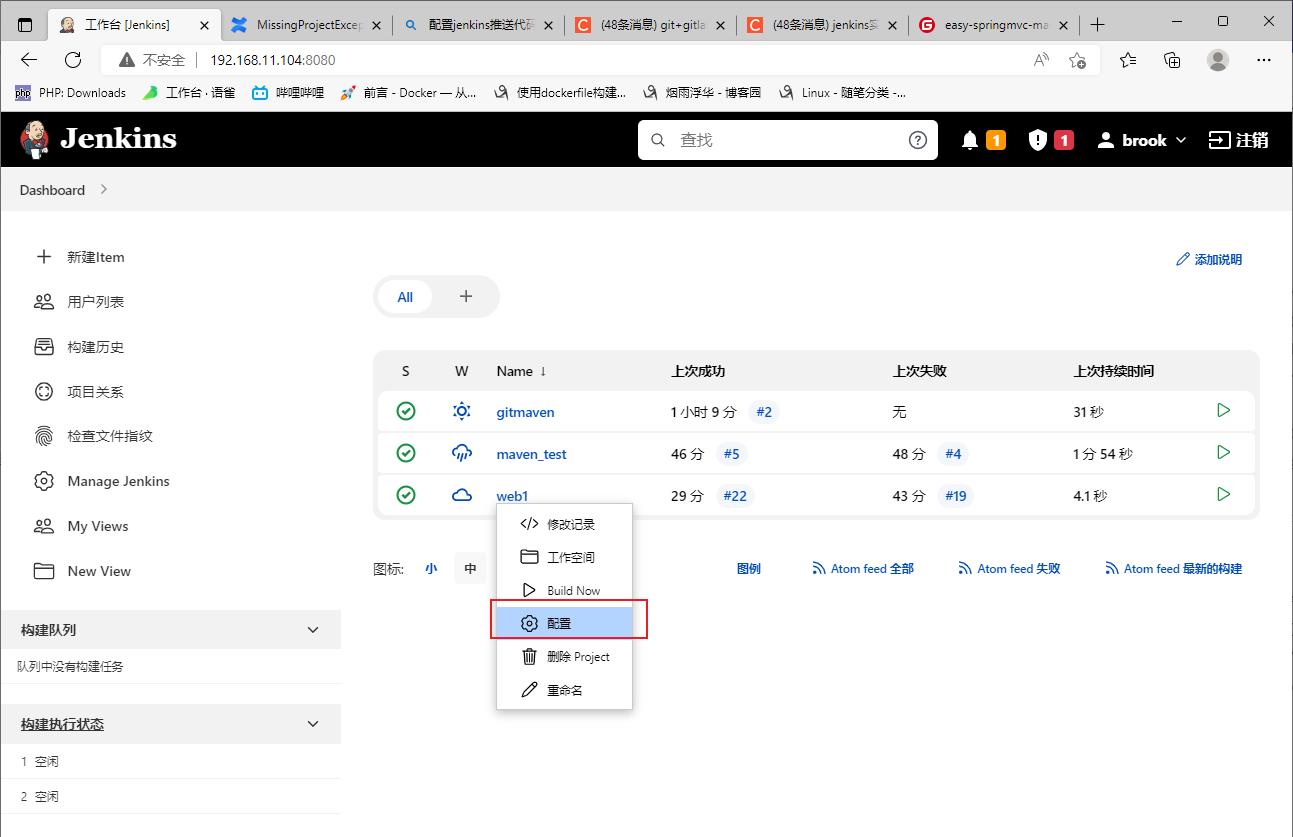Open the security warnings shield icon
1293x837 pixels.
coord(1038,140)
